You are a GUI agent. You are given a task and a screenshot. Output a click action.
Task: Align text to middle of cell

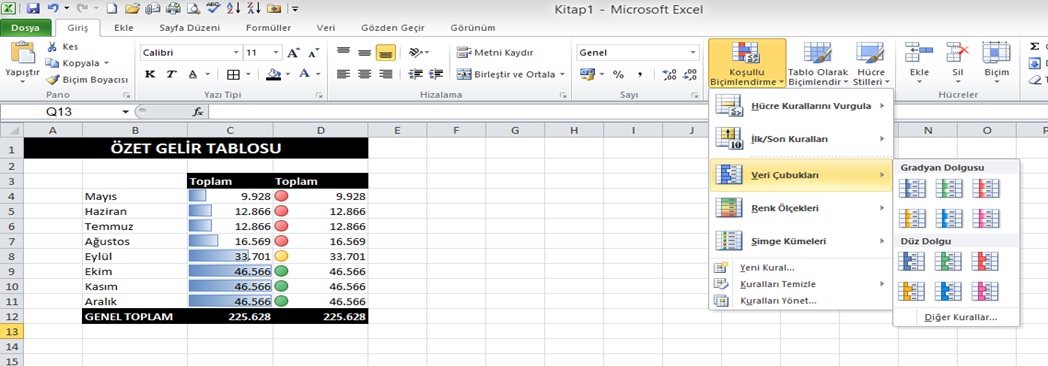point(364,52)
